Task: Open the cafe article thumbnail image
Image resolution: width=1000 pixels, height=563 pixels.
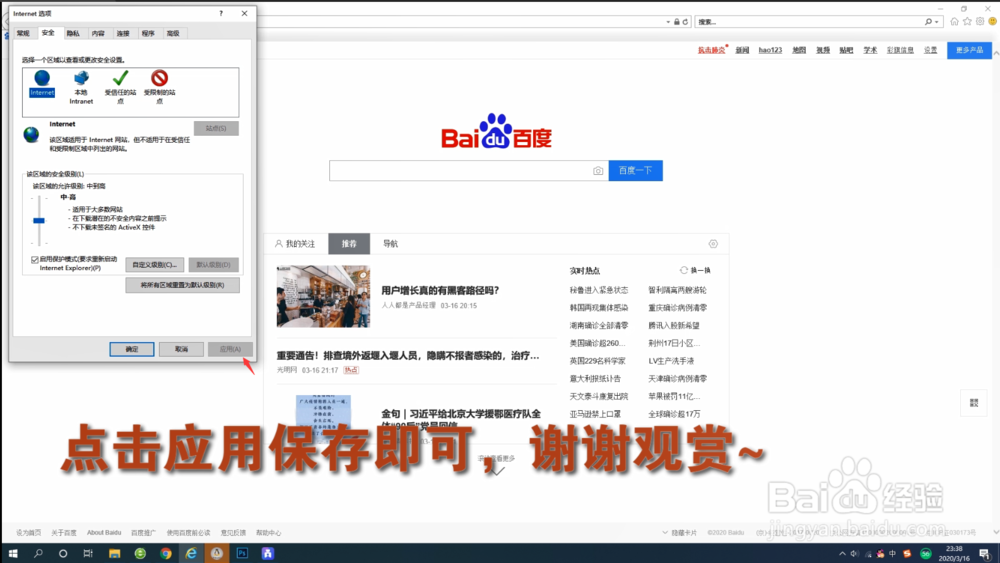Action: coord(323,296)
